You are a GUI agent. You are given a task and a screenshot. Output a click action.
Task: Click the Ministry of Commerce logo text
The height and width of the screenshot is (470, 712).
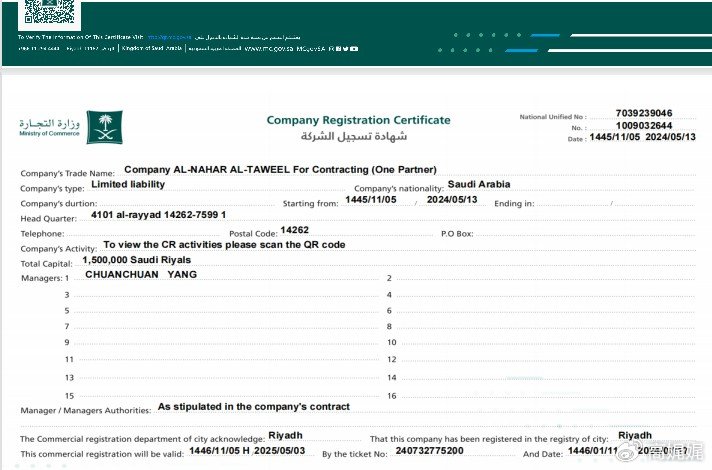(49, 127)
